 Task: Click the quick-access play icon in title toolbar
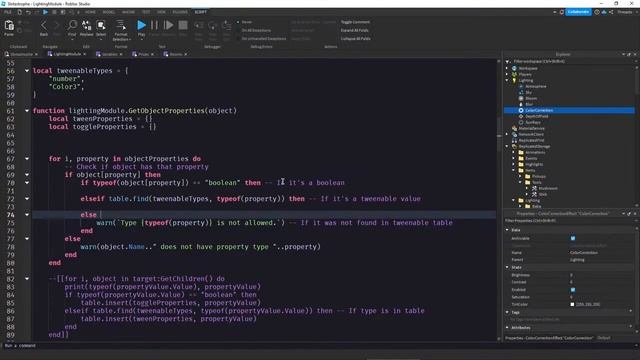[x=45, y=12]
